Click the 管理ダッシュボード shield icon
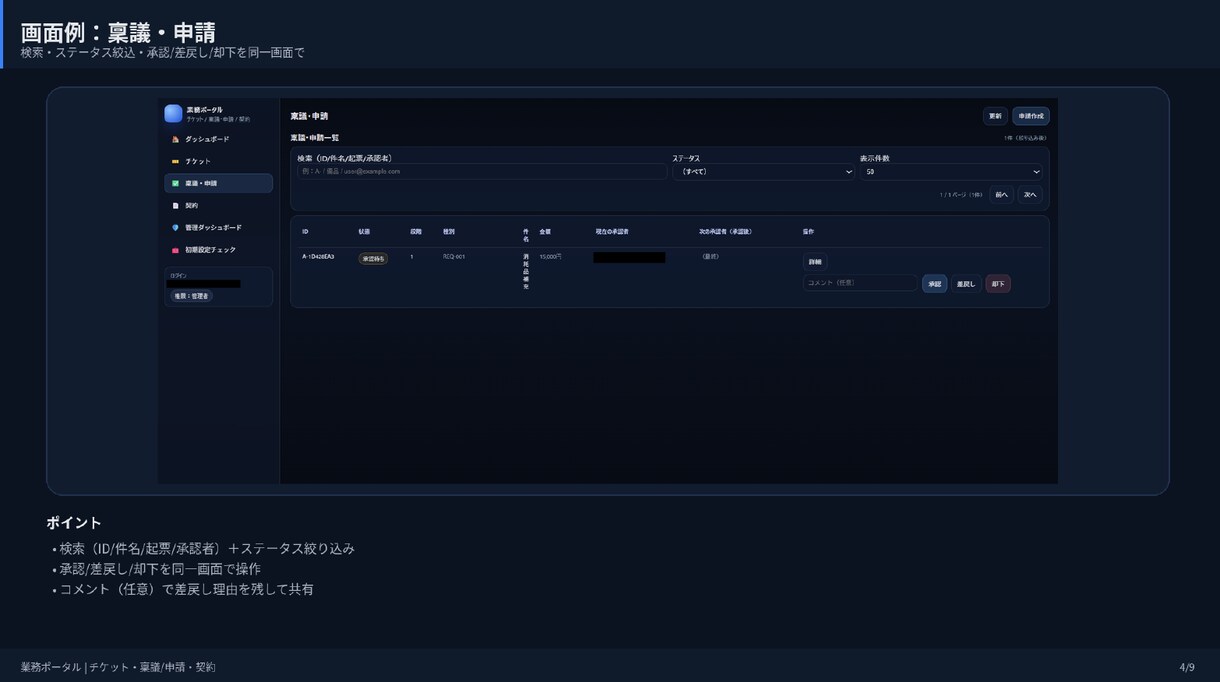Screen dimensions: 1220x682 pyautogui.click(x=175, y=227)
